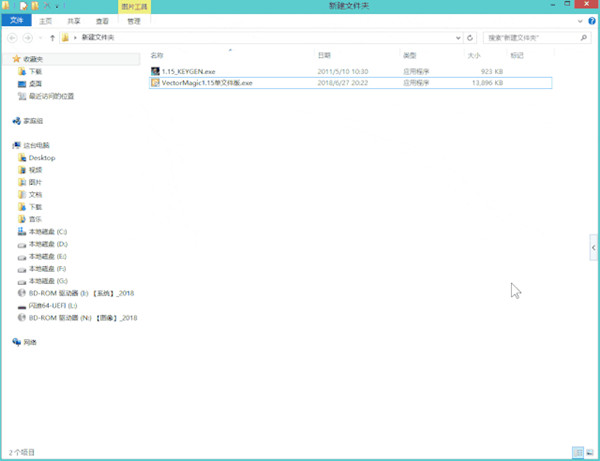Select 1.15_KEYGEN.exe file
The height and width of the screenshot is (461, 600).
click(189, 71)
